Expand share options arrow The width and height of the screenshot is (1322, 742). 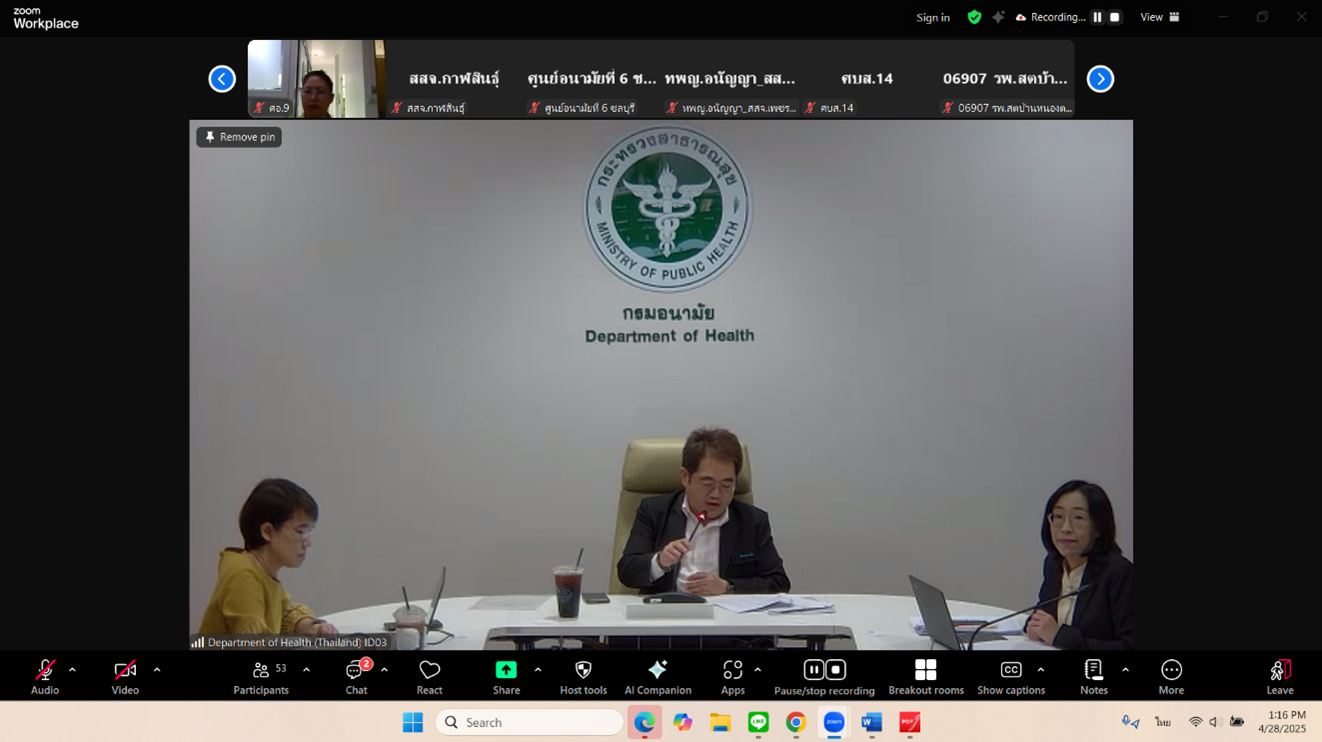pos(538,670)
